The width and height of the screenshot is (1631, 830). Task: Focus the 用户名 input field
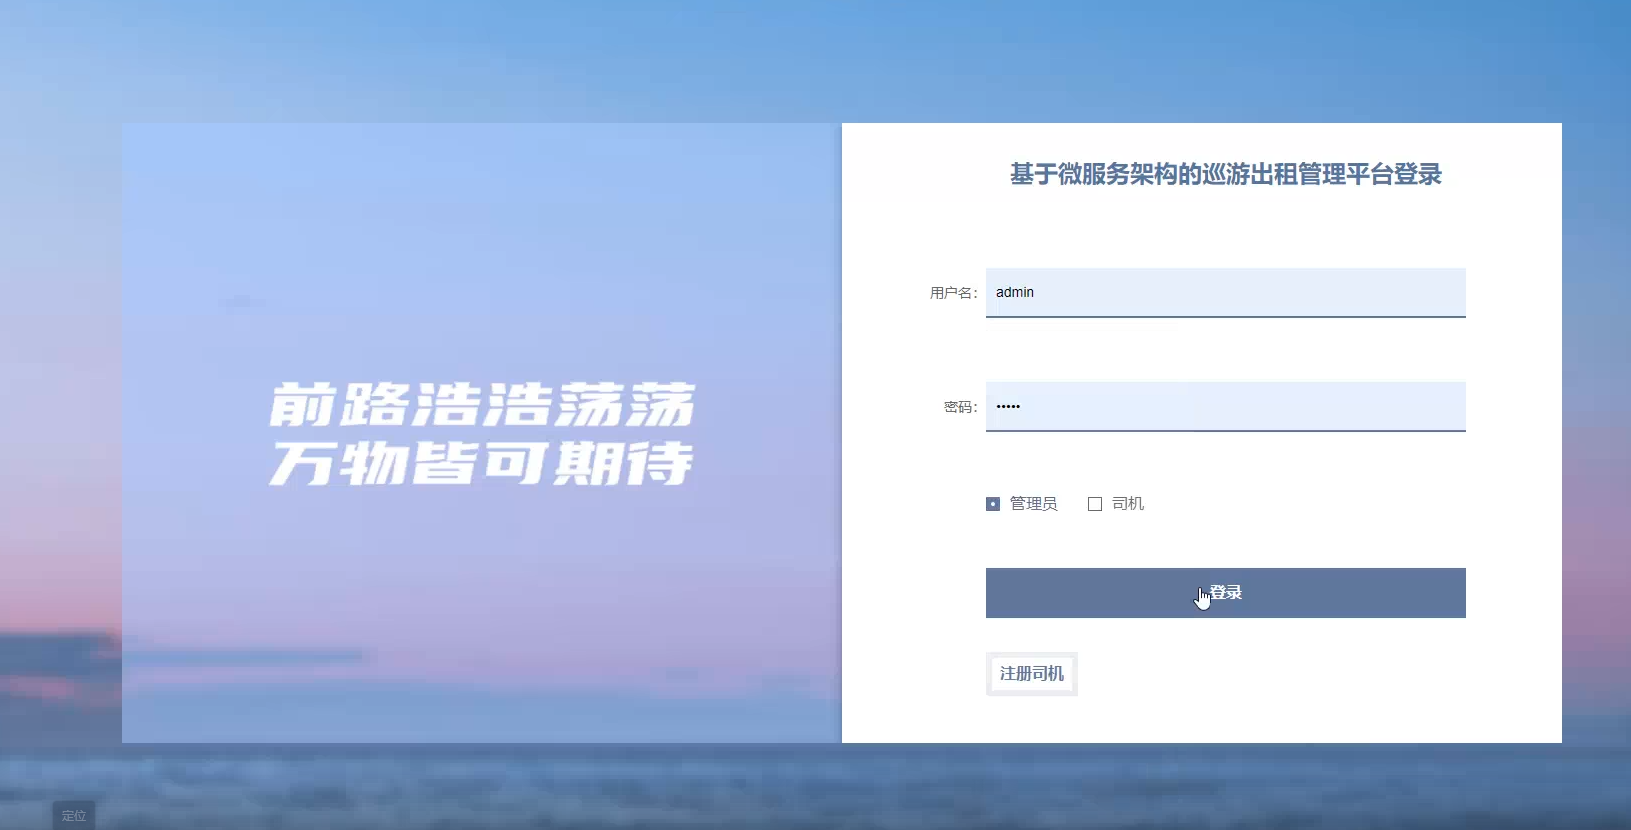(1226, 292)
